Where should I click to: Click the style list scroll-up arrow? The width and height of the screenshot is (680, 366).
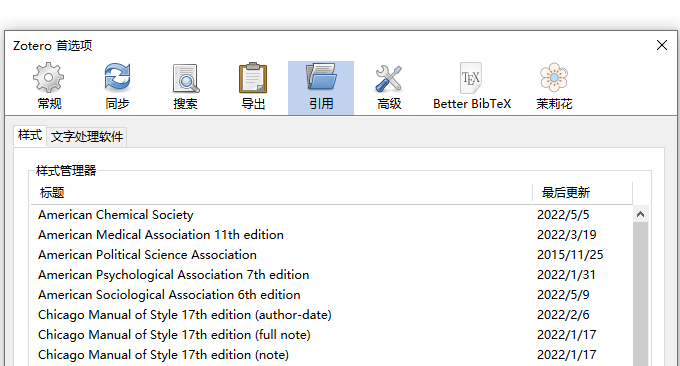(x=641, y=214)
